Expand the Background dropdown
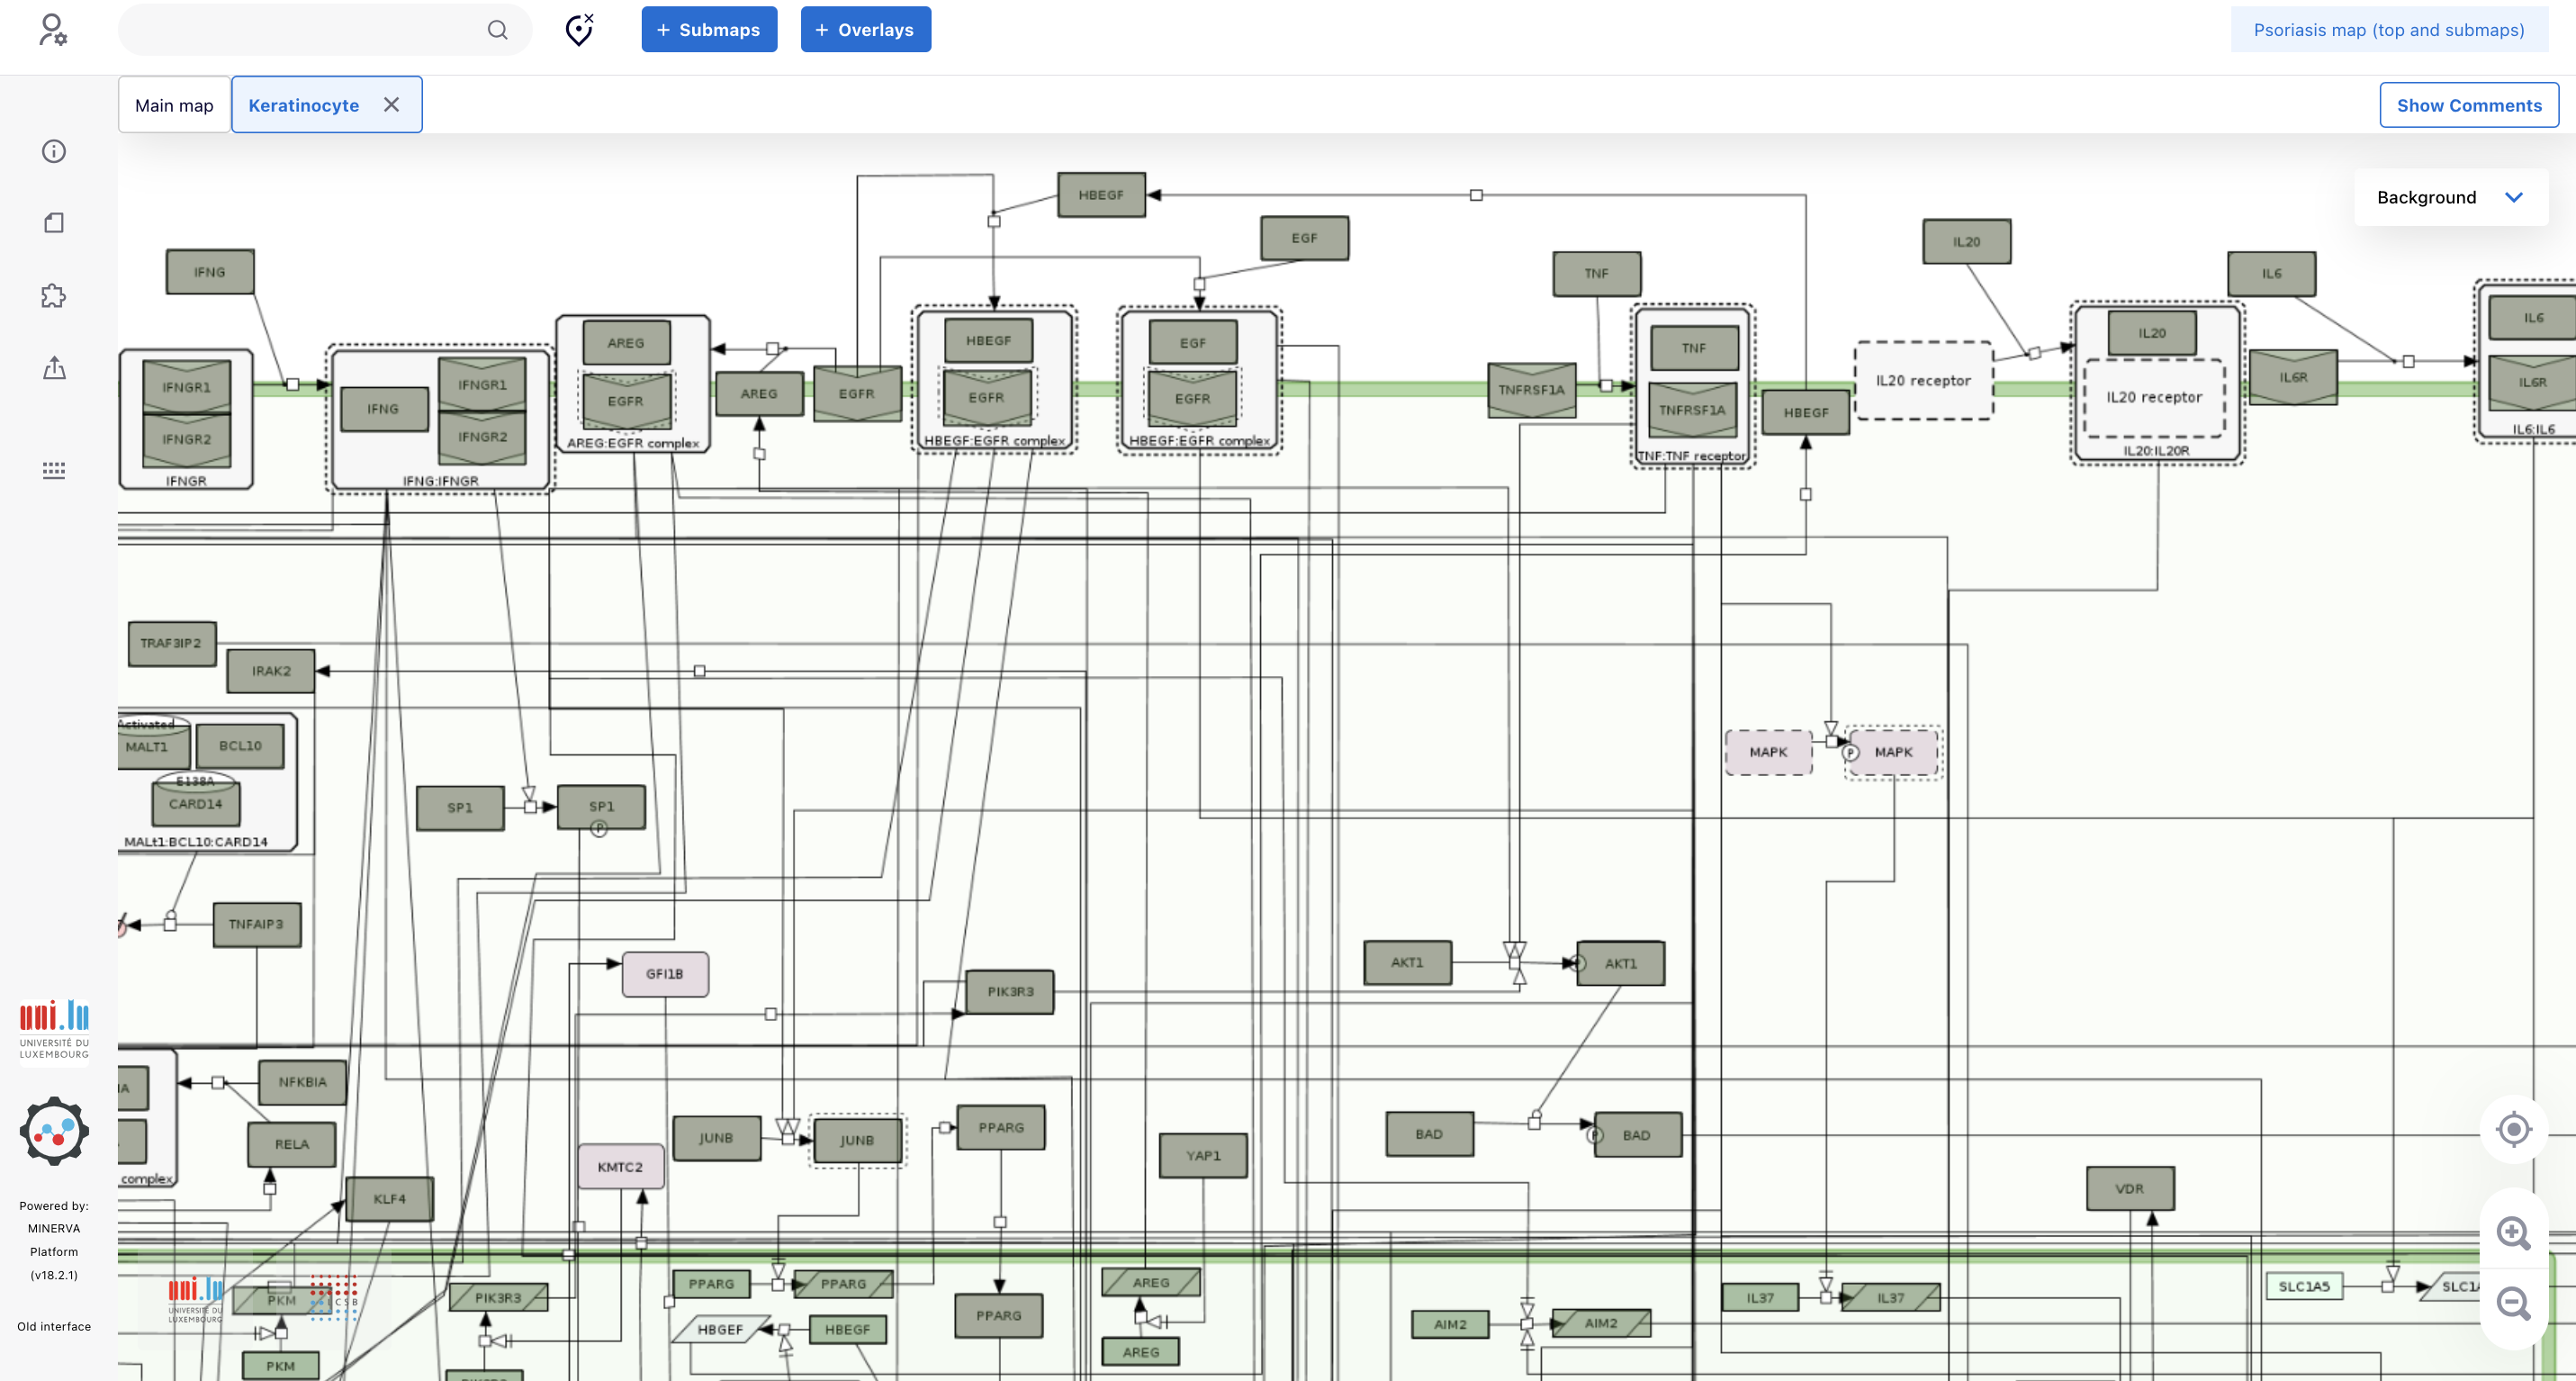This screenshot has height=1381, width=2576. 2450,197
